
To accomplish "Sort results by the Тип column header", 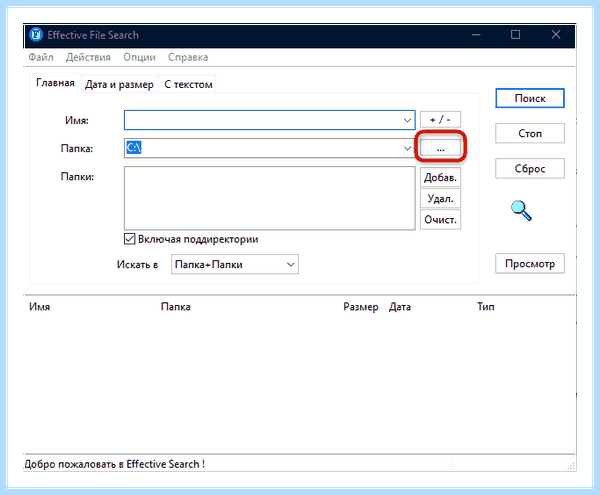I will tap(486, 307).
